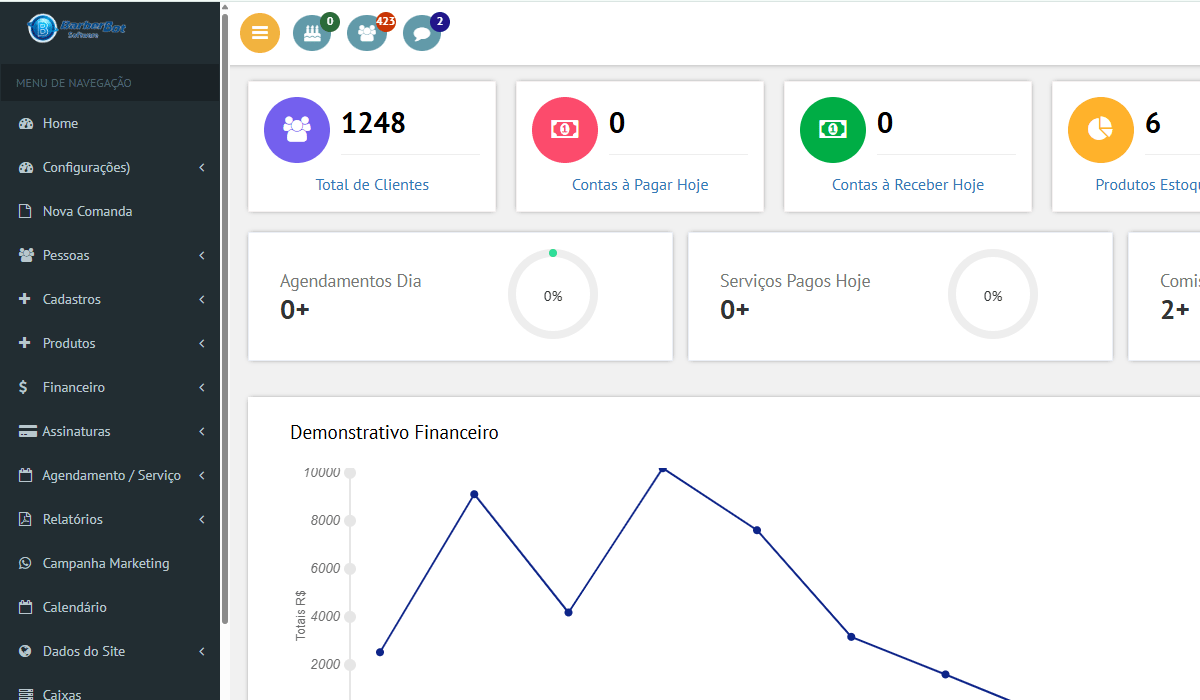Click the Agendamentos Dia circular progress ring
Screen dimensions: 1200x700
553,295
